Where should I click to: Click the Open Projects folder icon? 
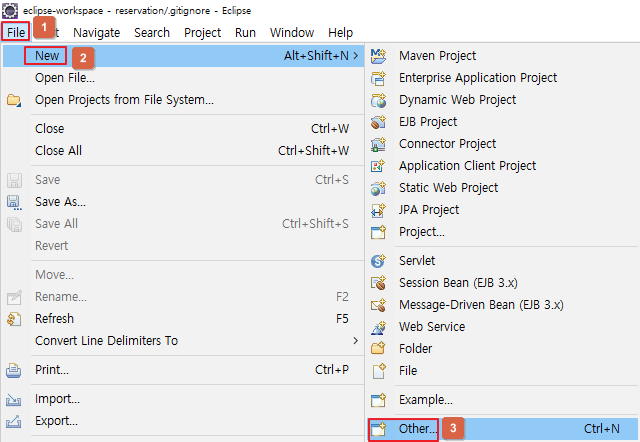click(x=14, y=100)
